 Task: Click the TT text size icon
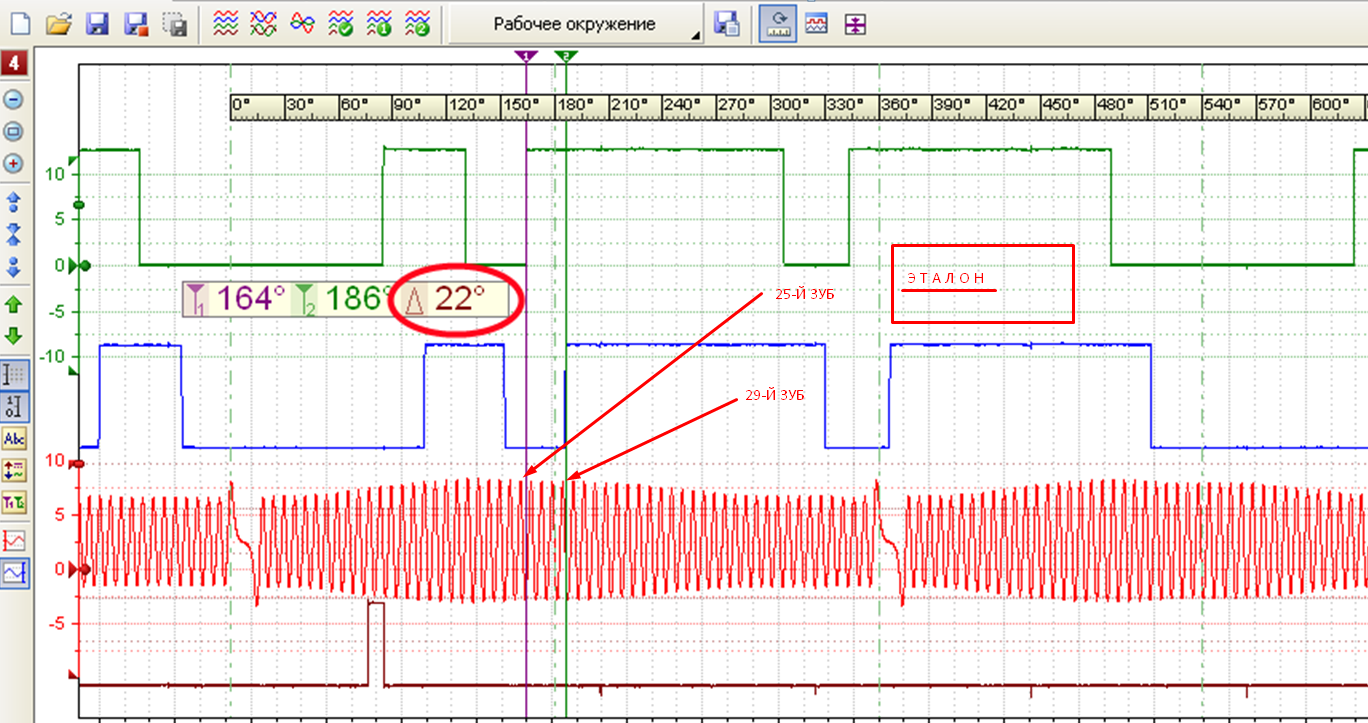click(x=15, y=502)
